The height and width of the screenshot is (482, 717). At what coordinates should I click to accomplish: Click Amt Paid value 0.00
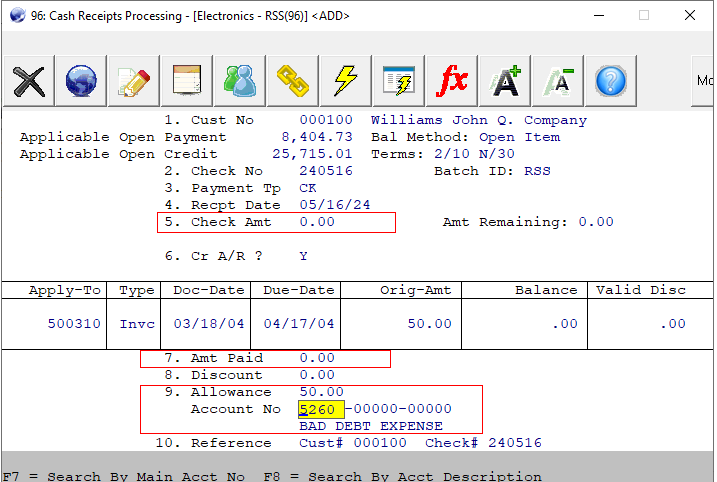pyautogui.click(x=317, y=358)
